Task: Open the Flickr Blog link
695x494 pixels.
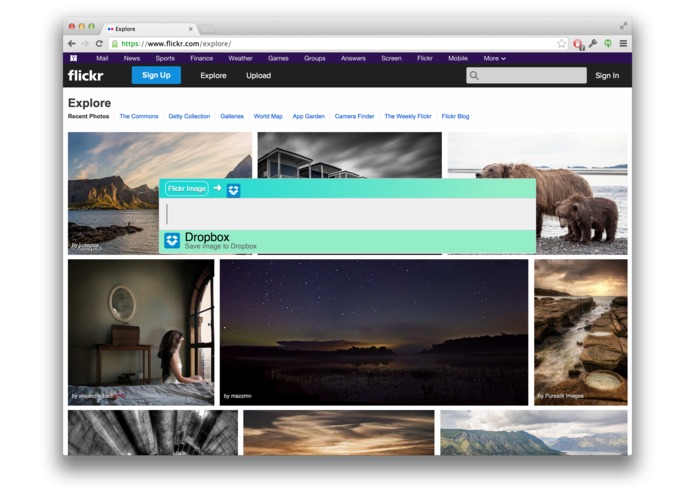Action: [x=455, y=116]
